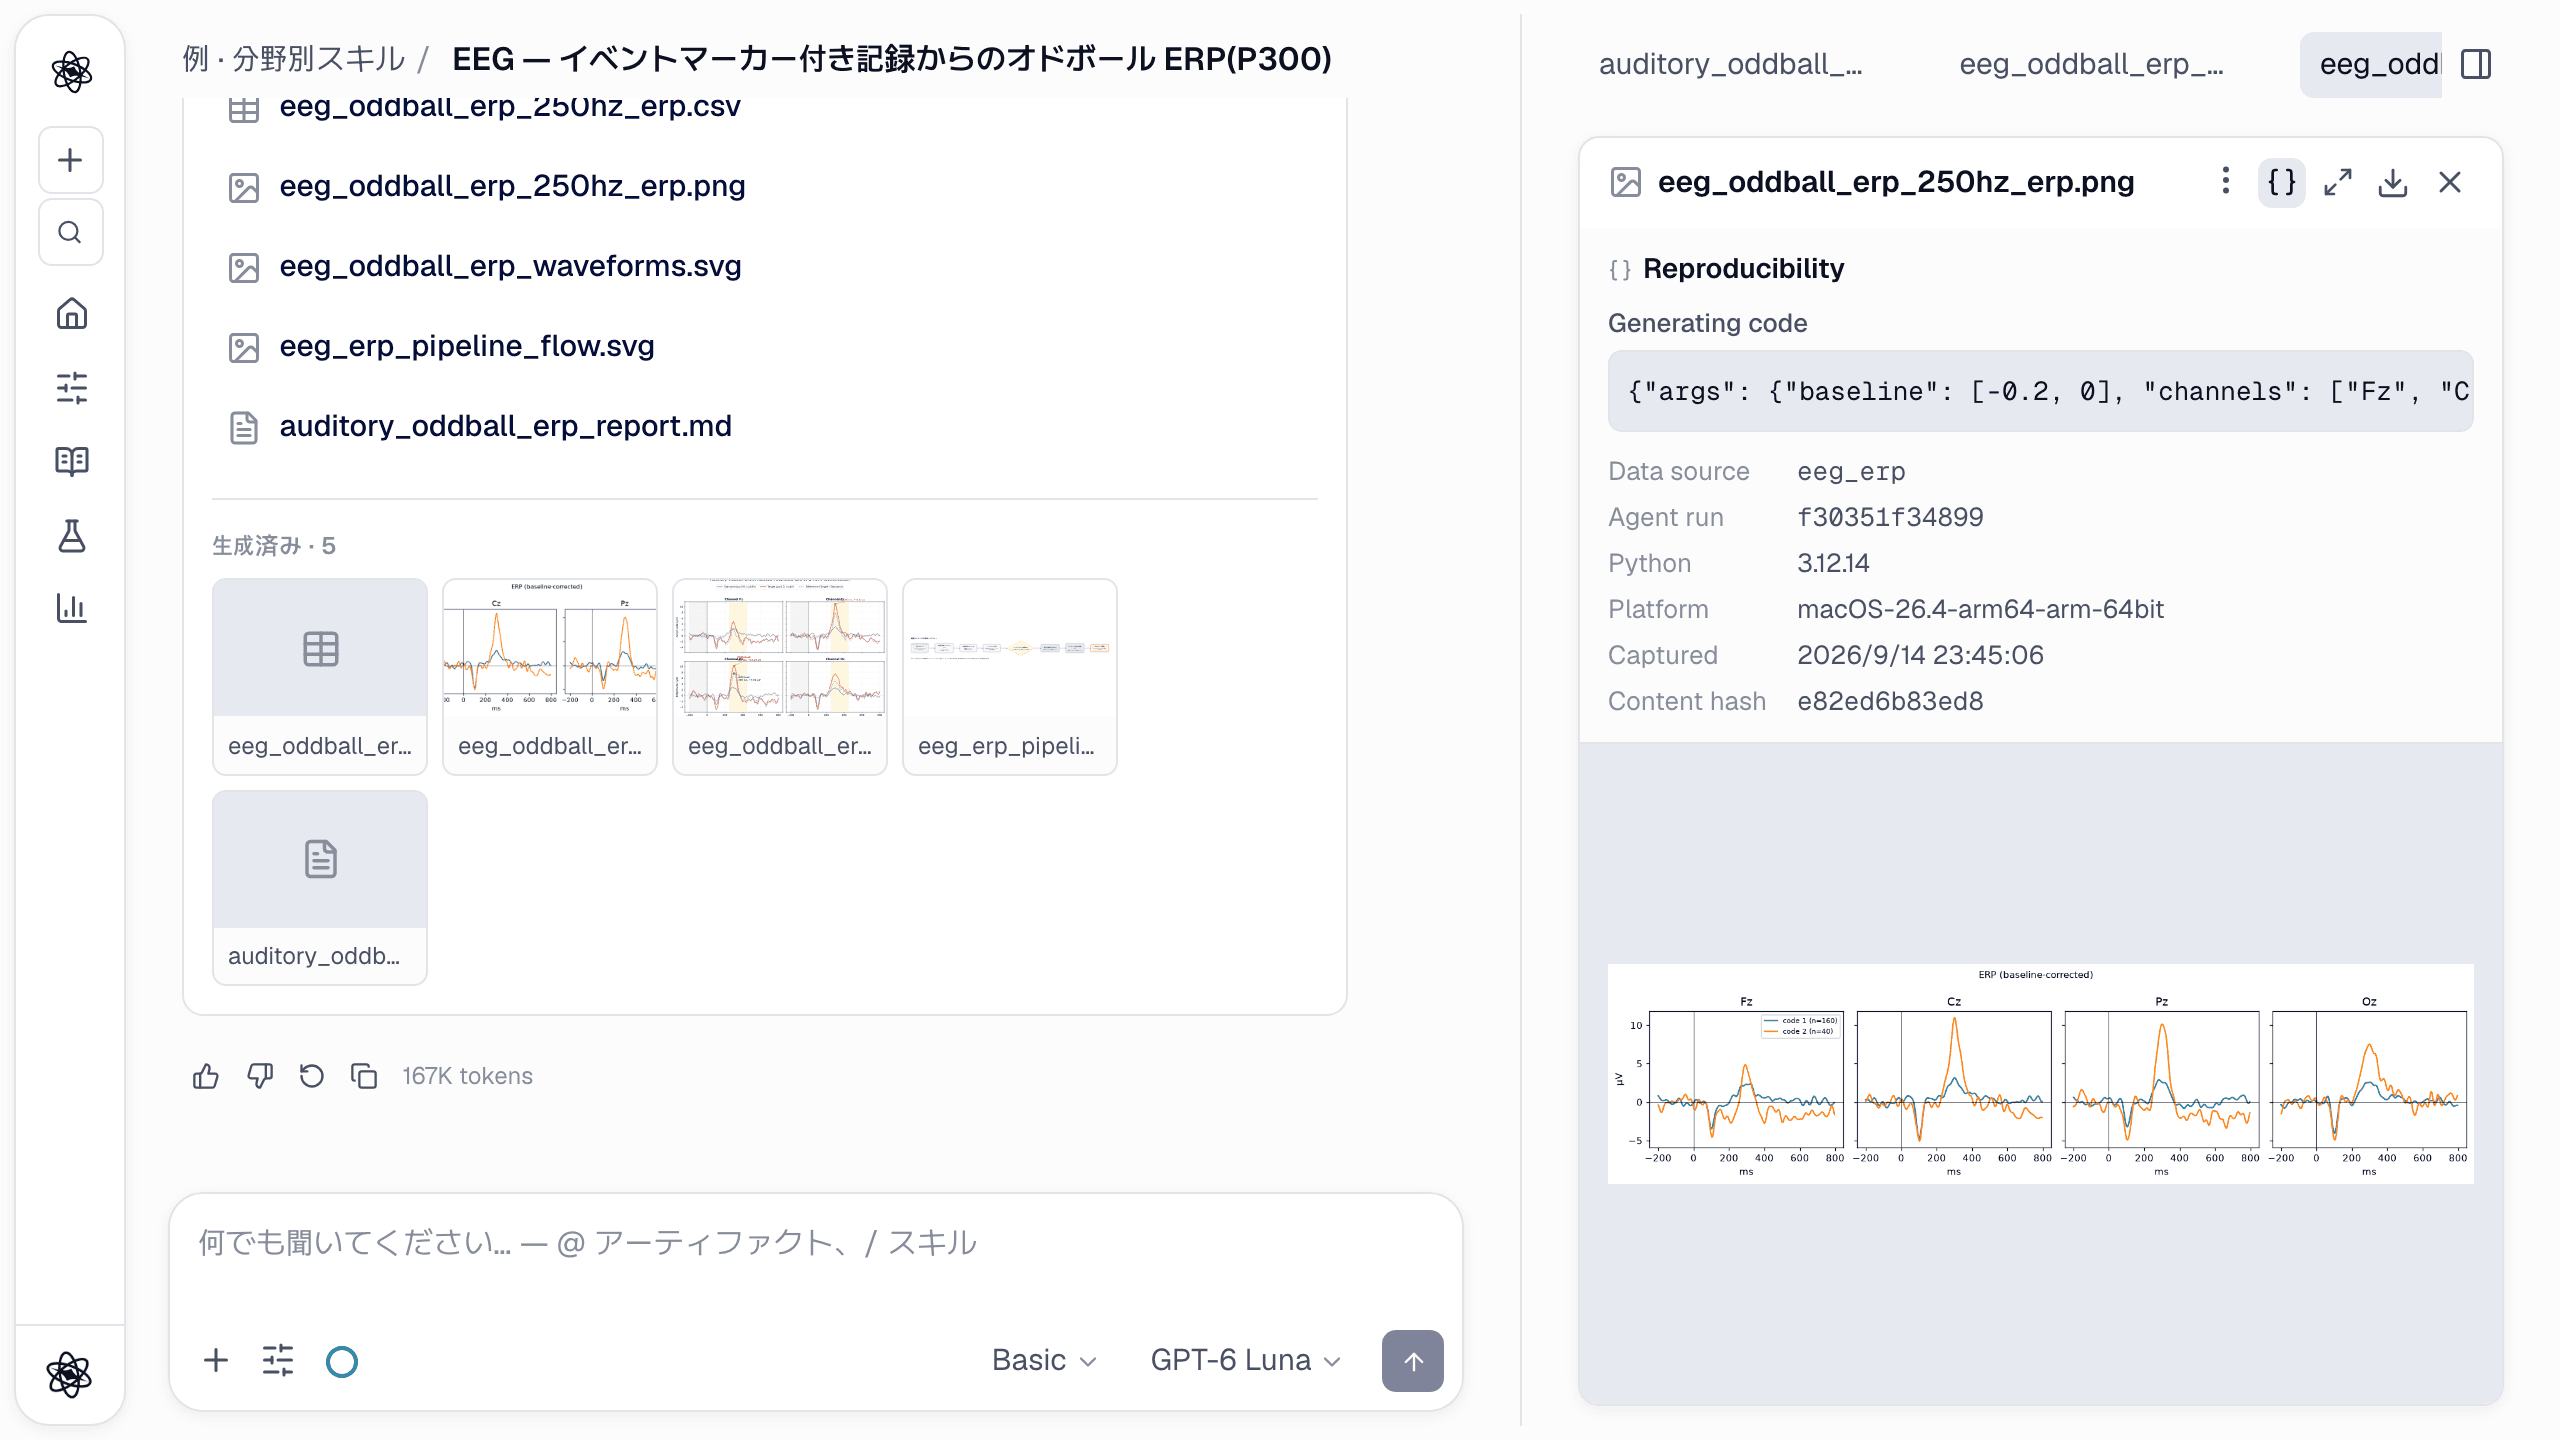Image resolution: width=2560 pixels, height=1440 pixels.
Task: Open the book library icon in sidebar
Action: point(71,461)
